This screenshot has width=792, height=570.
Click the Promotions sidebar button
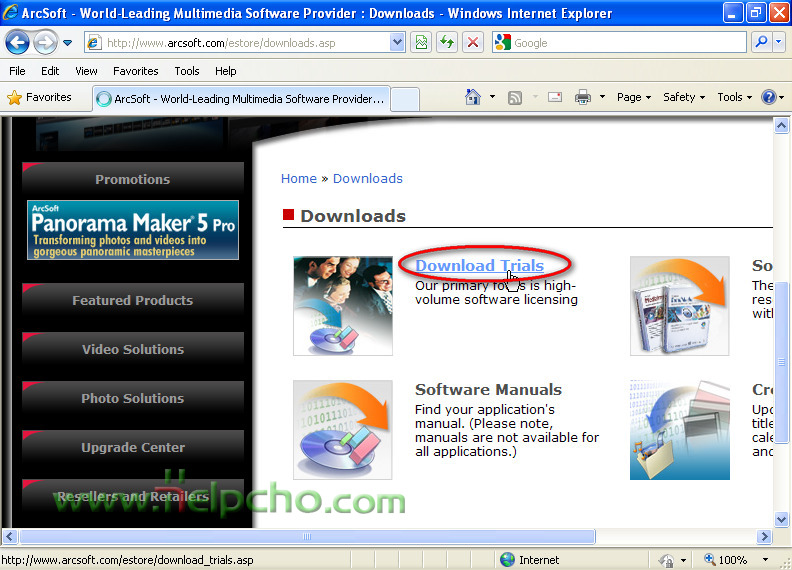point(133,180)
